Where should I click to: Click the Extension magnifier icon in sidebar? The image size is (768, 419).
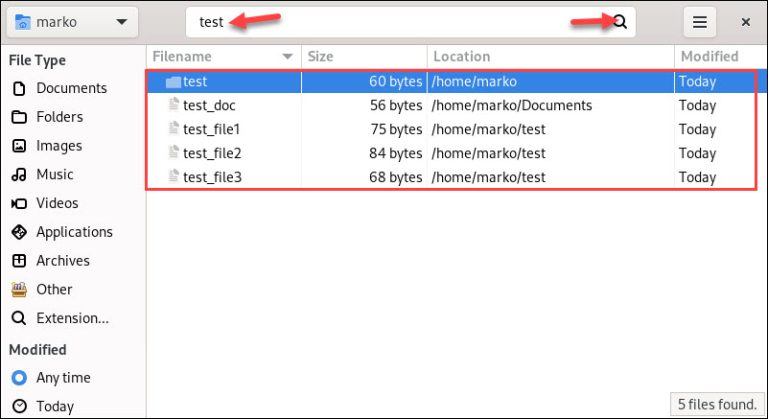coord(19,319)
